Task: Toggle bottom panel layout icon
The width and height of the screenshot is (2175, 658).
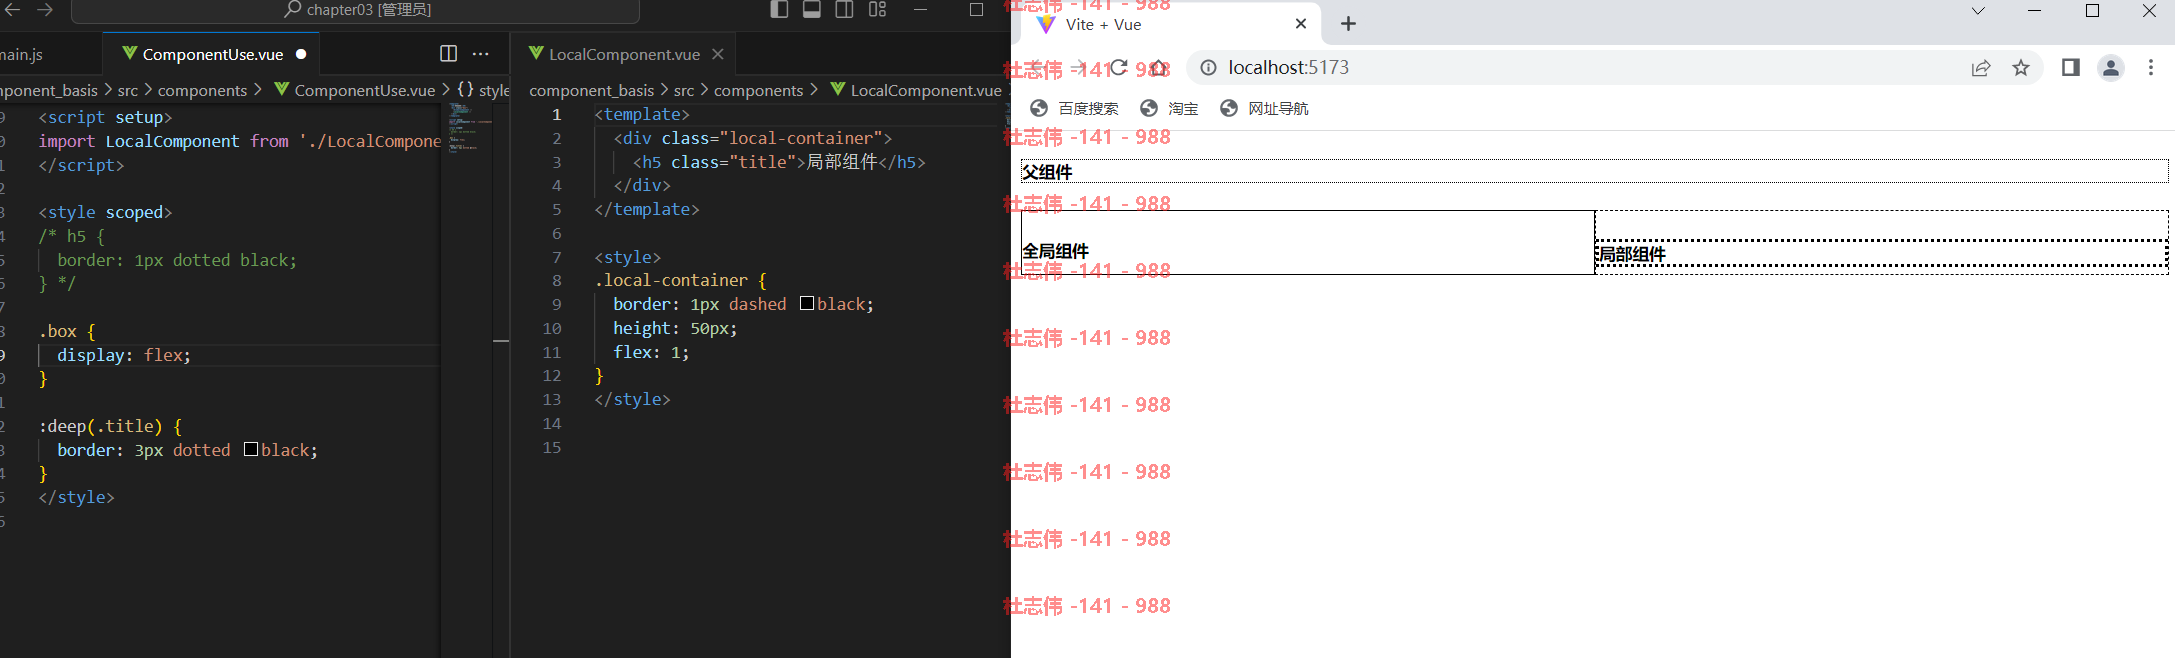Action: (812, 10)
